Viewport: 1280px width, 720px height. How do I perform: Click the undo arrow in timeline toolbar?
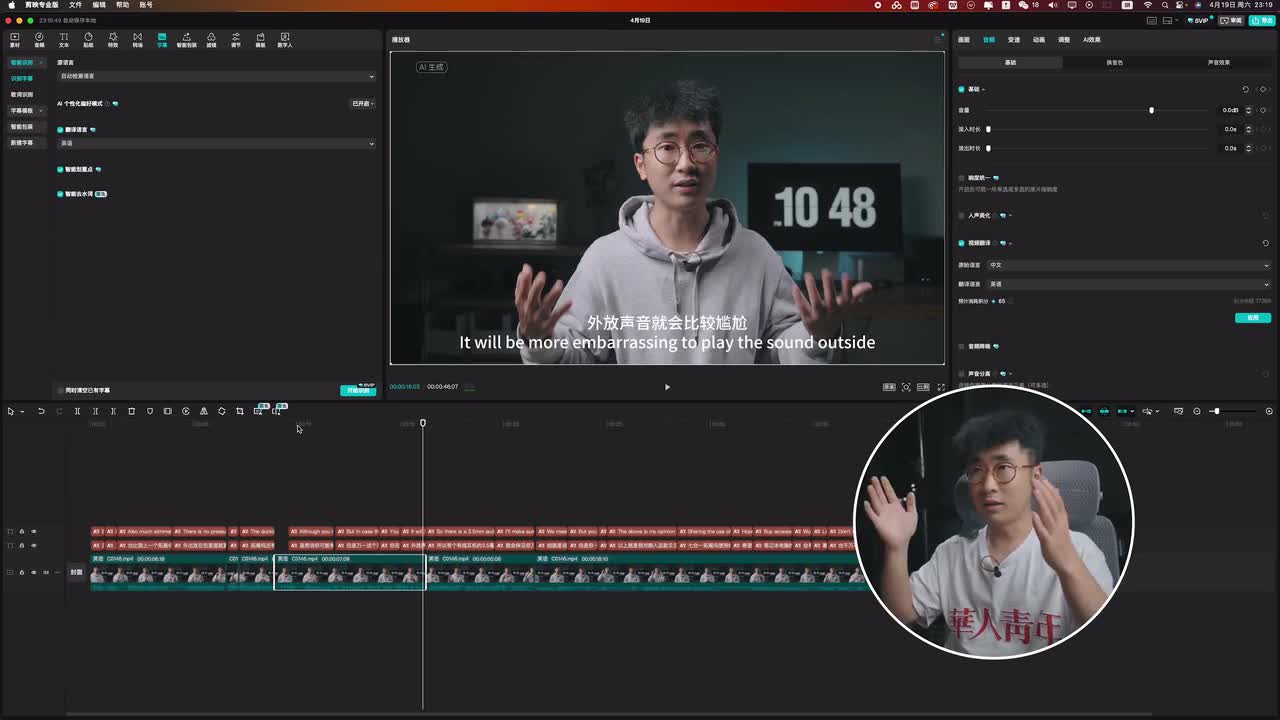(x=41, y=411)
